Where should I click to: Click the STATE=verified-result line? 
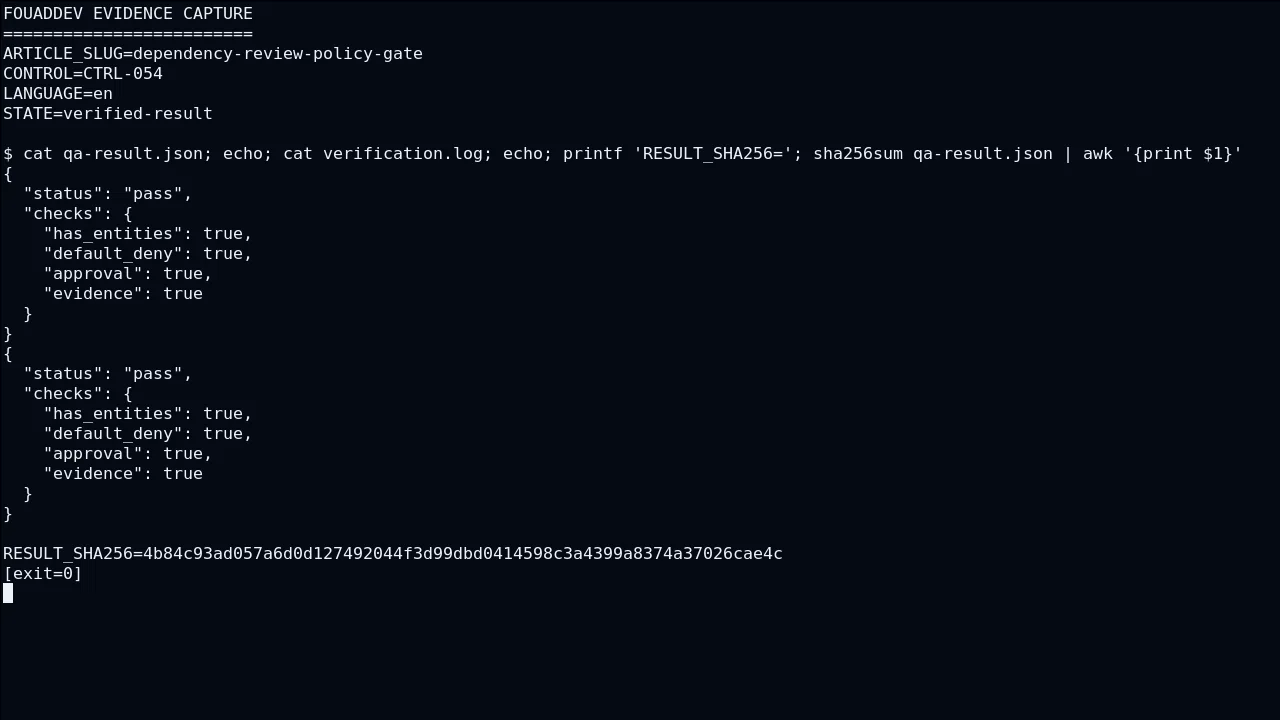[108, 113]
